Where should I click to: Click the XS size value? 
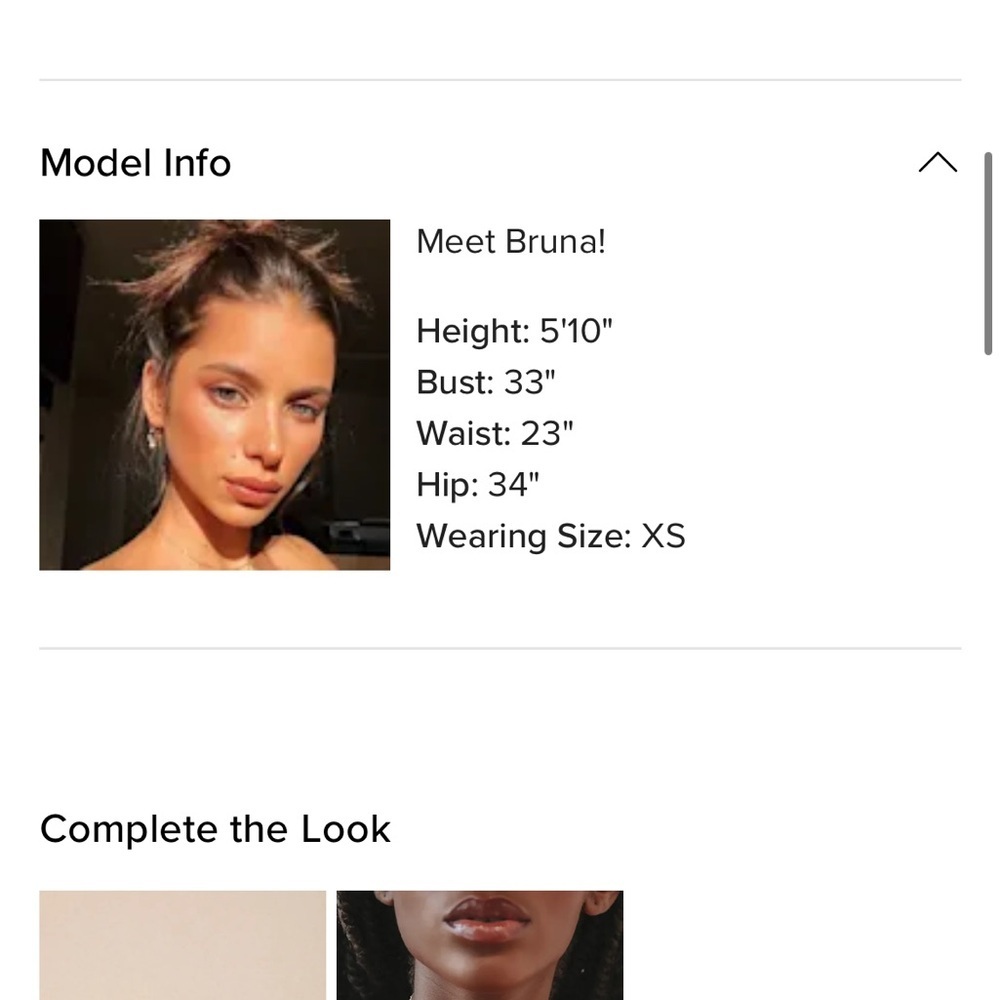[663, 536]
